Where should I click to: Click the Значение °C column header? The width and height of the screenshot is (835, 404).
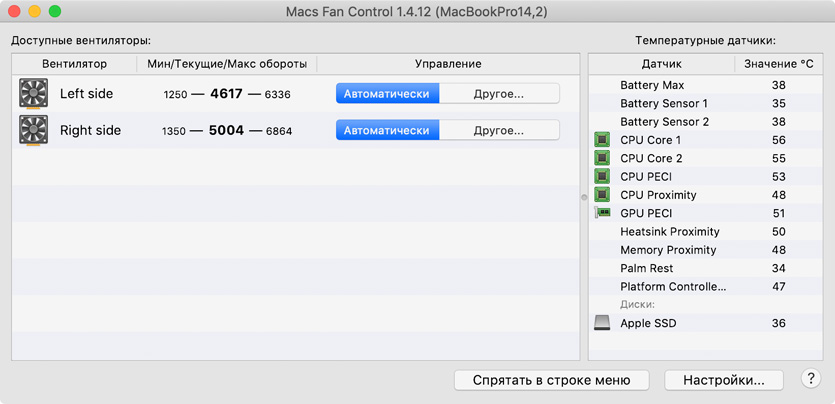coord(778,64)
